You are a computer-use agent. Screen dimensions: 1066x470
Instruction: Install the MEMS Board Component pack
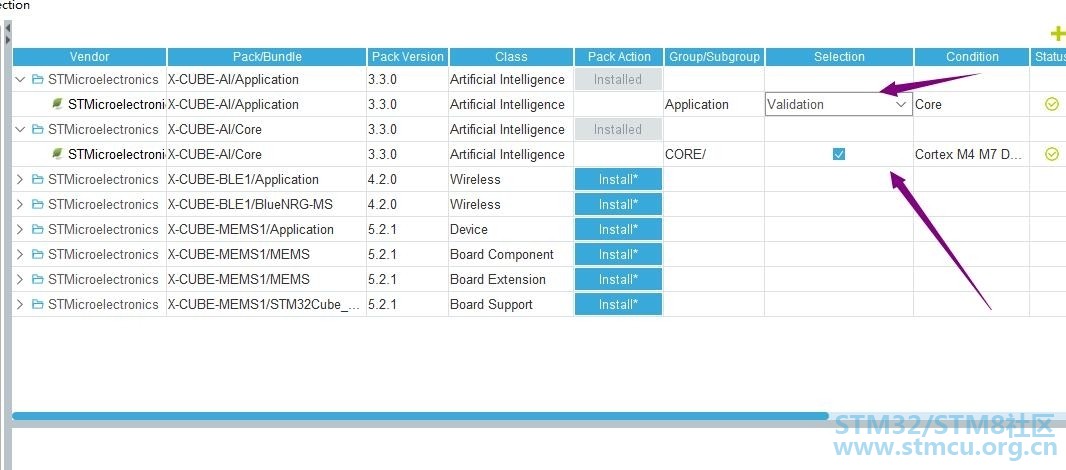618,254
